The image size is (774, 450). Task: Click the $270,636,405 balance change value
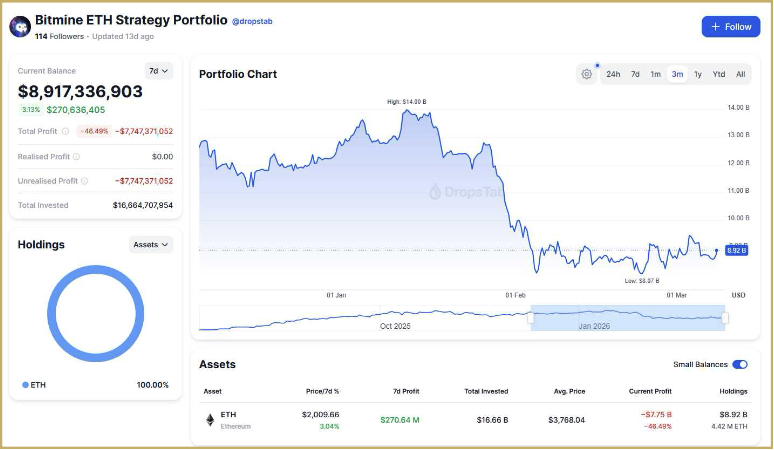76,110
